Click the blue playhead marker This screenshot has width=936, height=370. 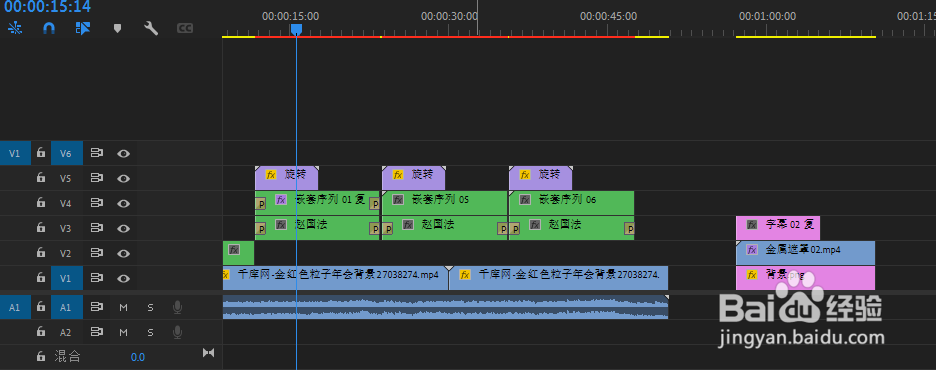tap(296, 29)
